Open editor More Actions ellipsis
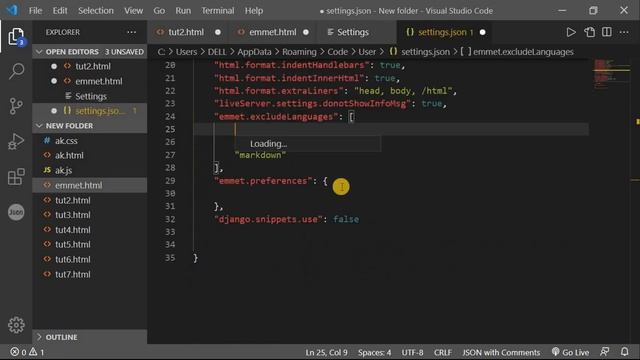The height and width of the screenshot is (360, 640). [x=624, y=32]
